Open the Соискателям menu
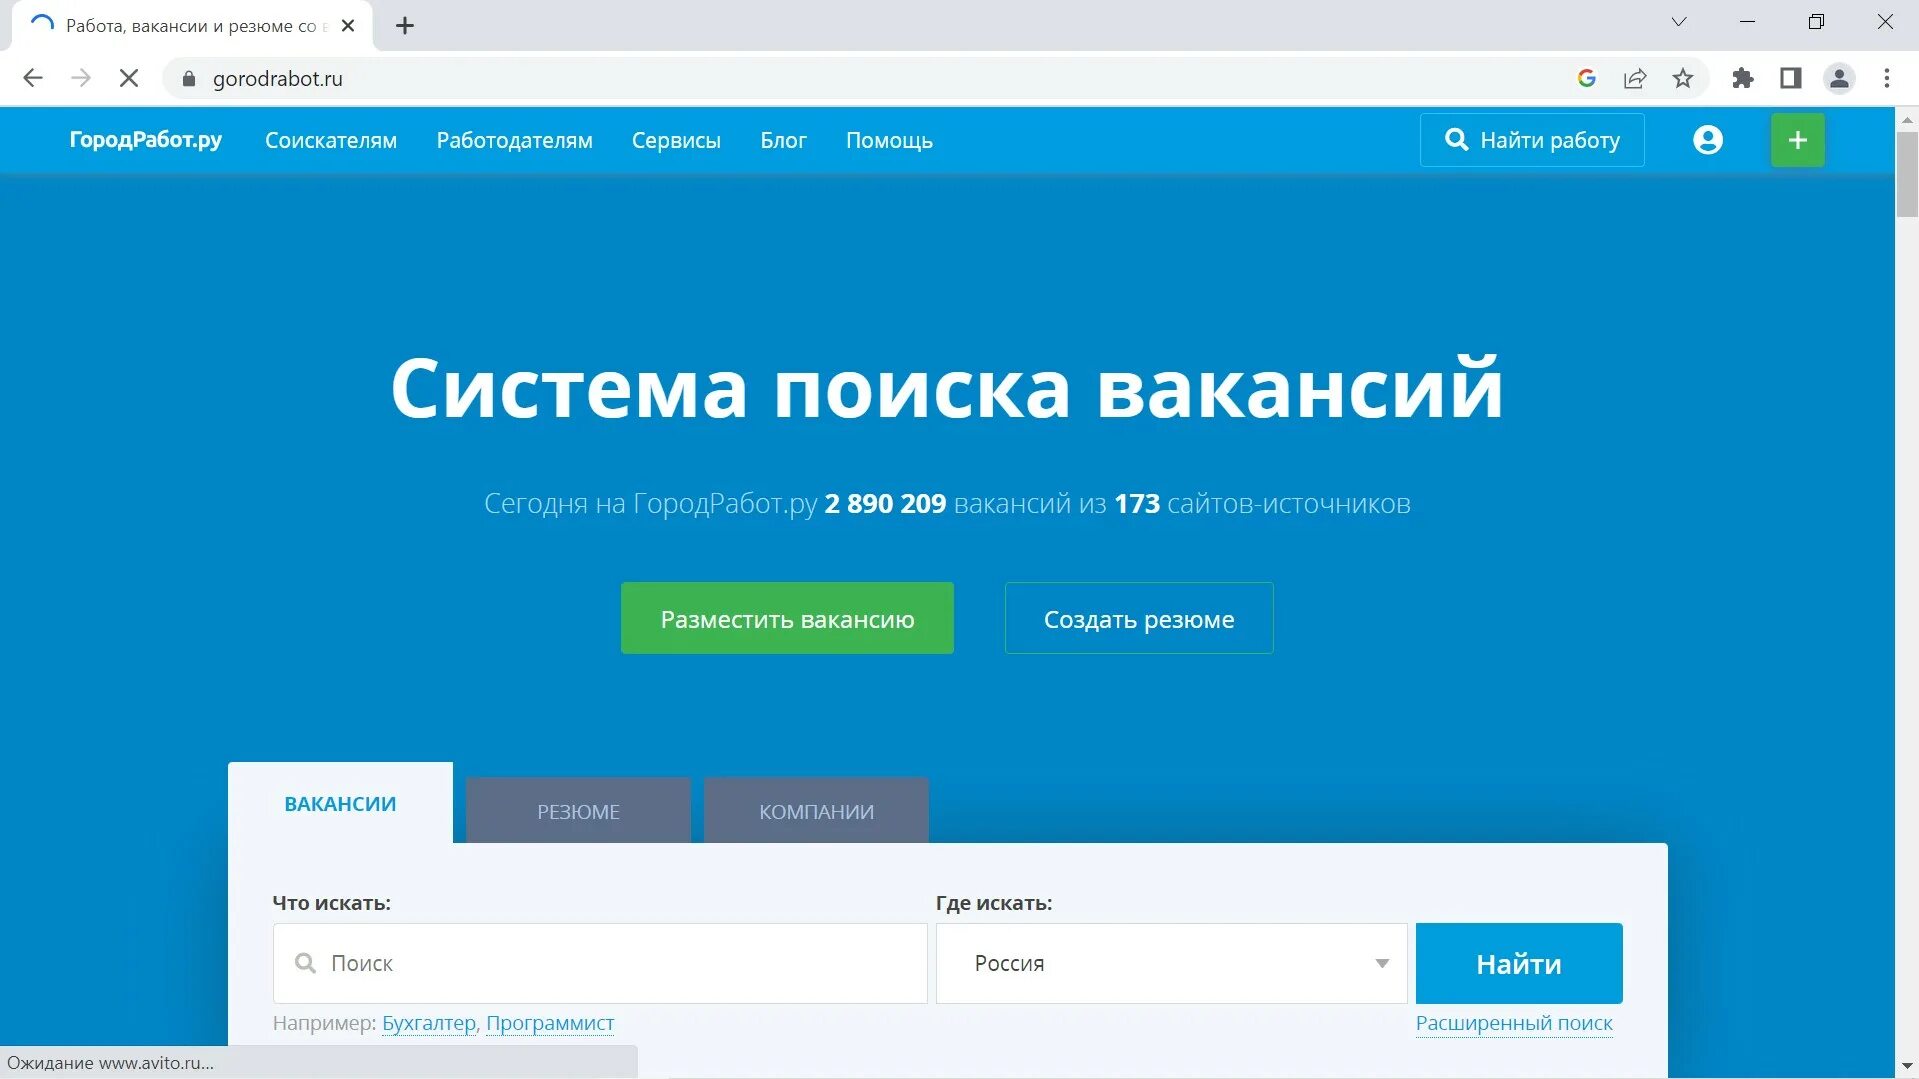The width and height of the screenshot is (1919, 1079). coord(331,141)
